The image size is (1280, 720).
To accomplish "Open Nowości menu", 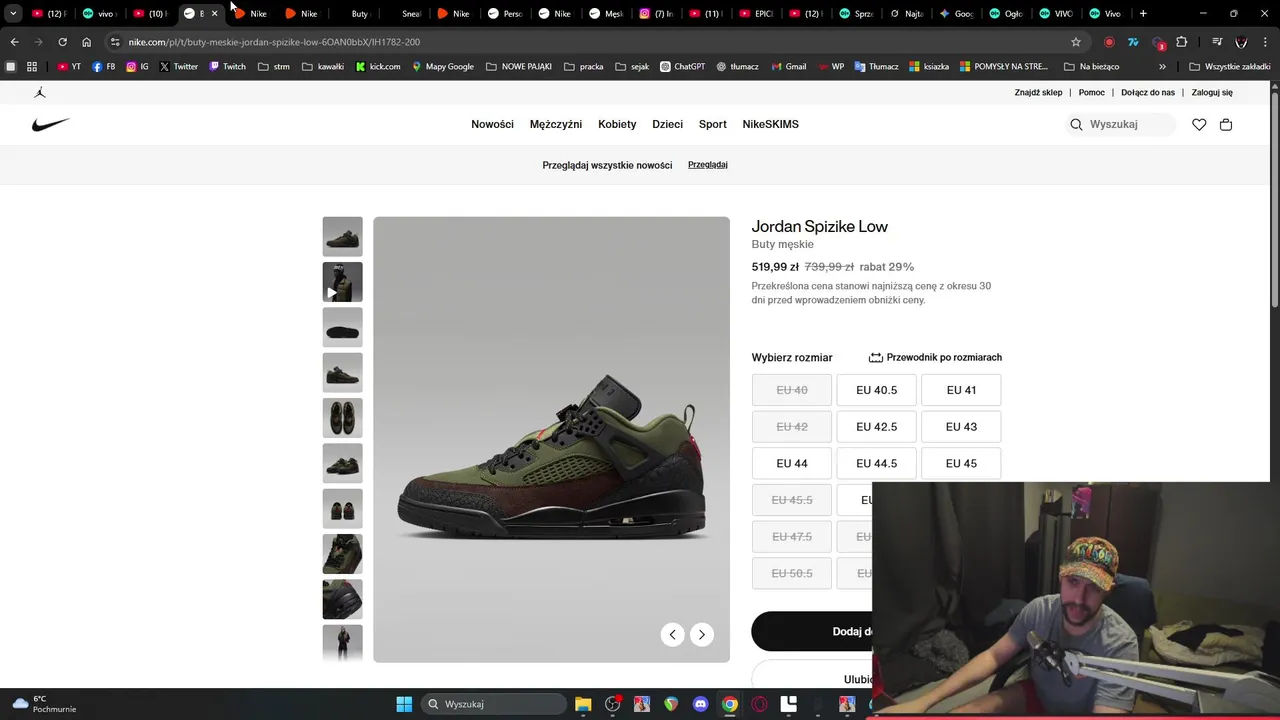I will 492,124.
